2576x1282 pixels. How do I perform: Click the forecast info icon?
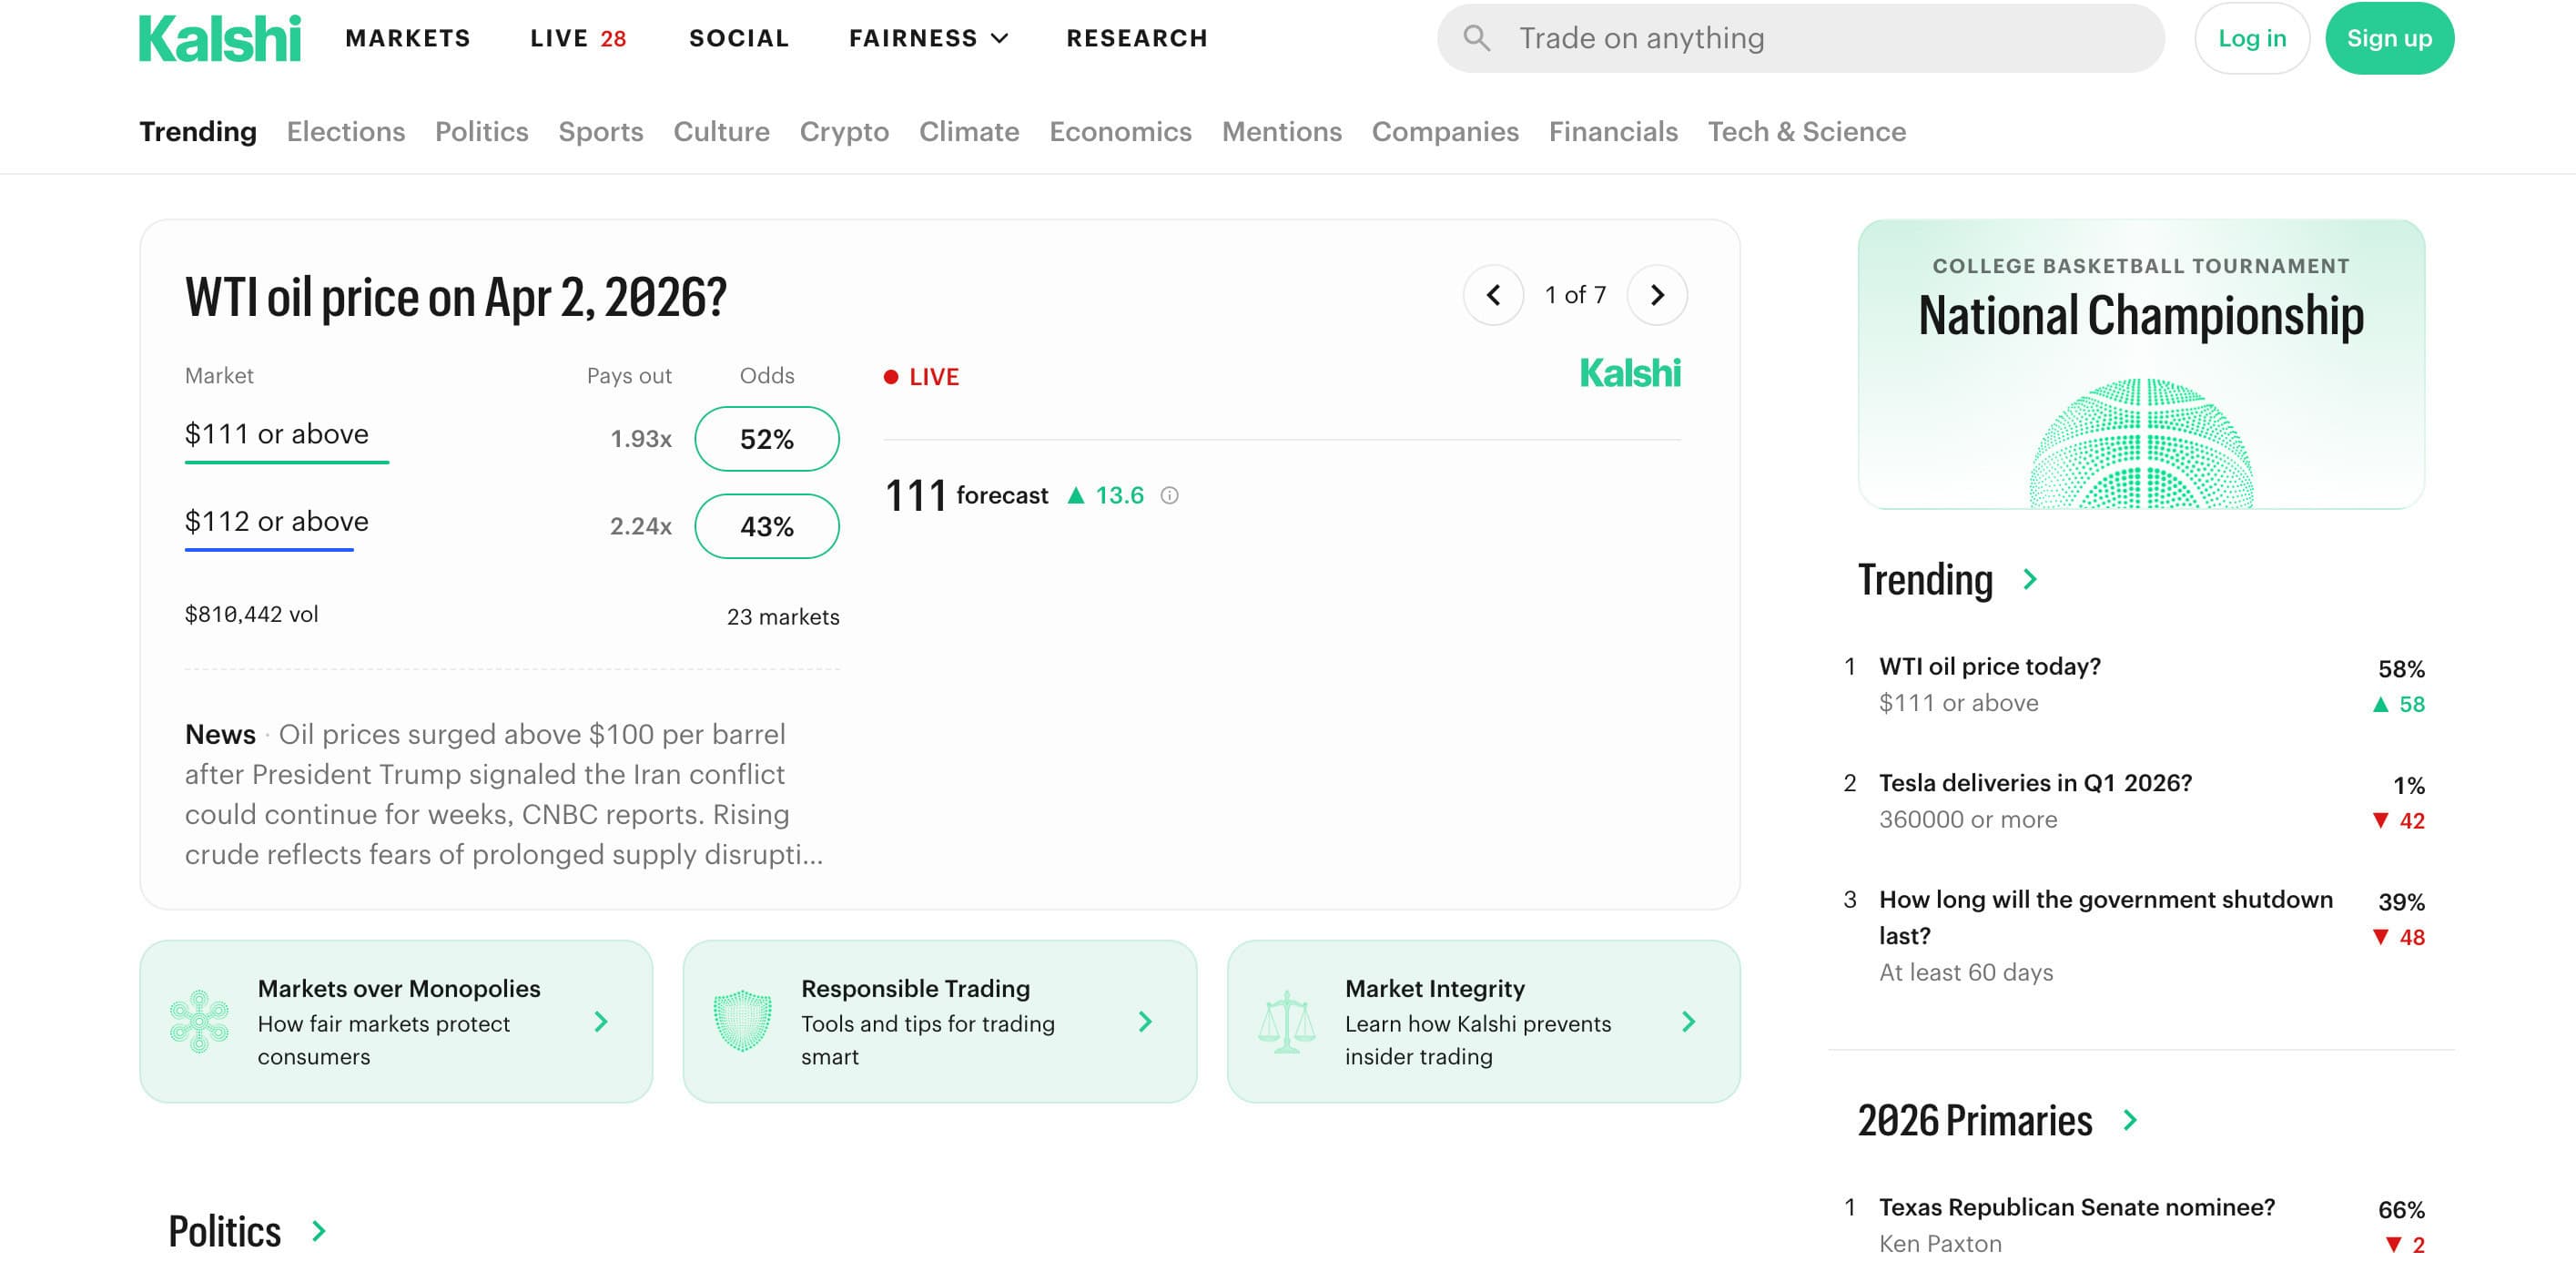coord(1169,496)
